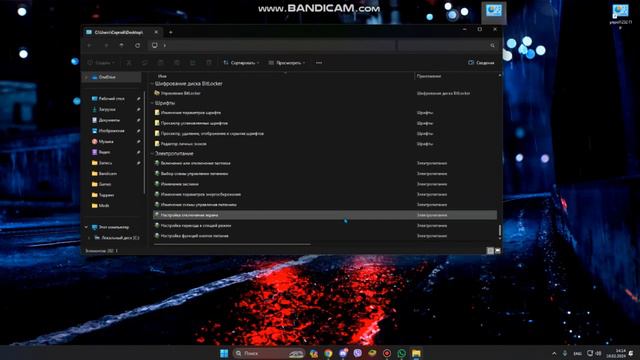Click the Delete trash icon in the toolbar
The width and height of the screenshot is (640, 360).
209,63
